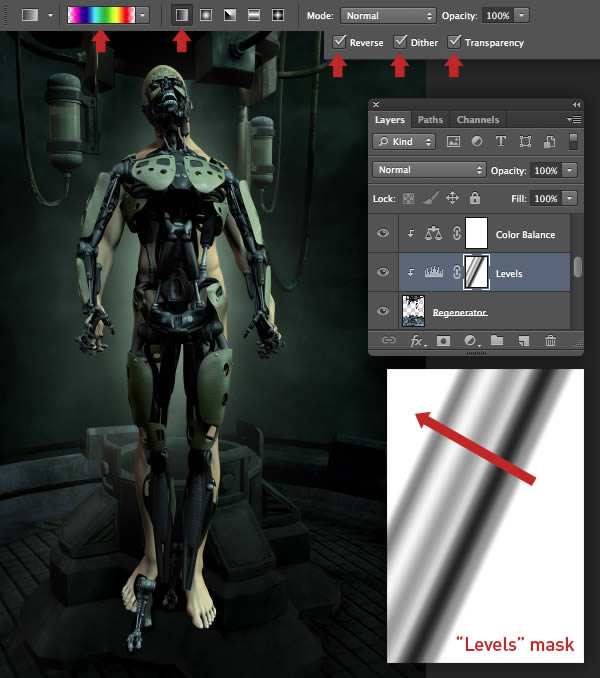
Task: Filter layers by type layer icon
Action: coord(501,141)
